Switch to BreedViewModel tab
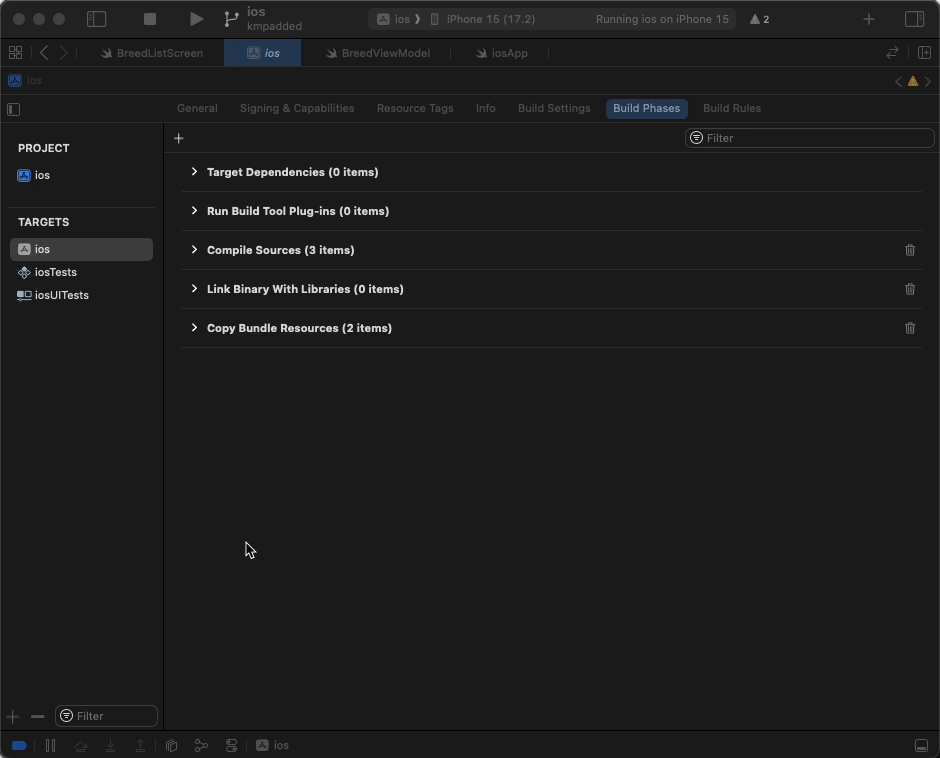 click(378, 53)
